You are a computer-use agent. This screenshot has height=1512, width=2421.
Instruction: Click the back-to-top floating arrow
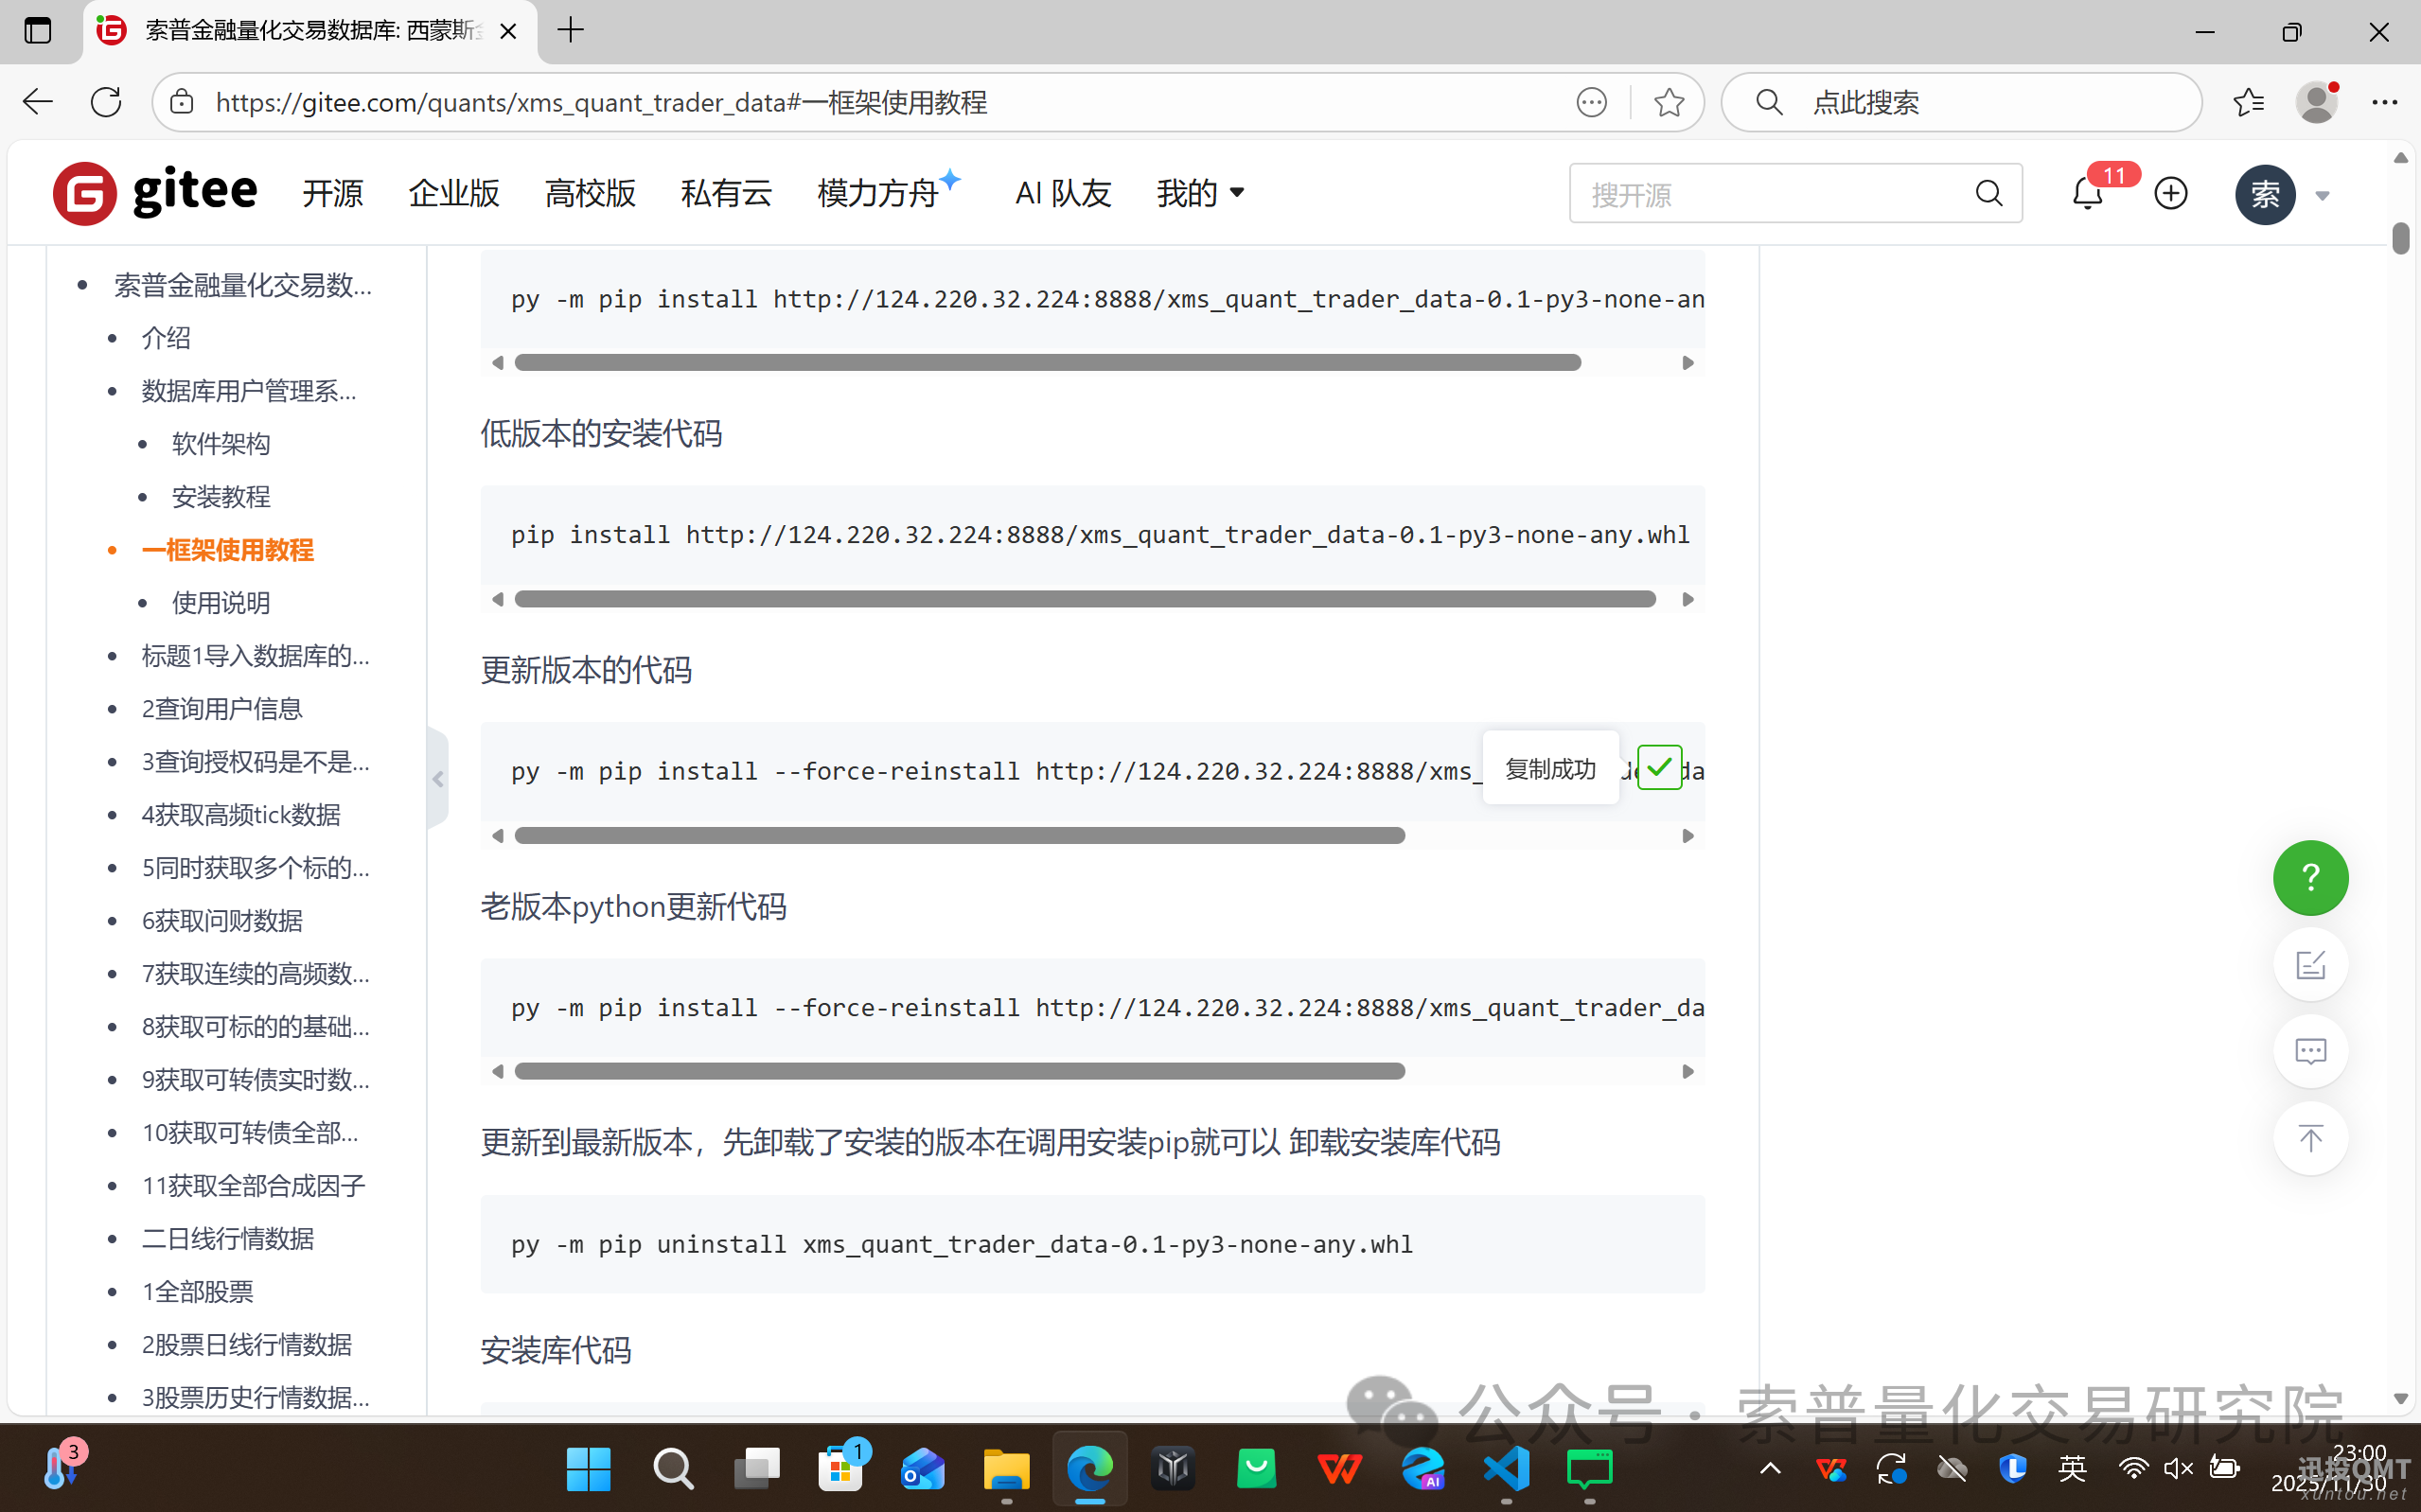(2310, 1138)
